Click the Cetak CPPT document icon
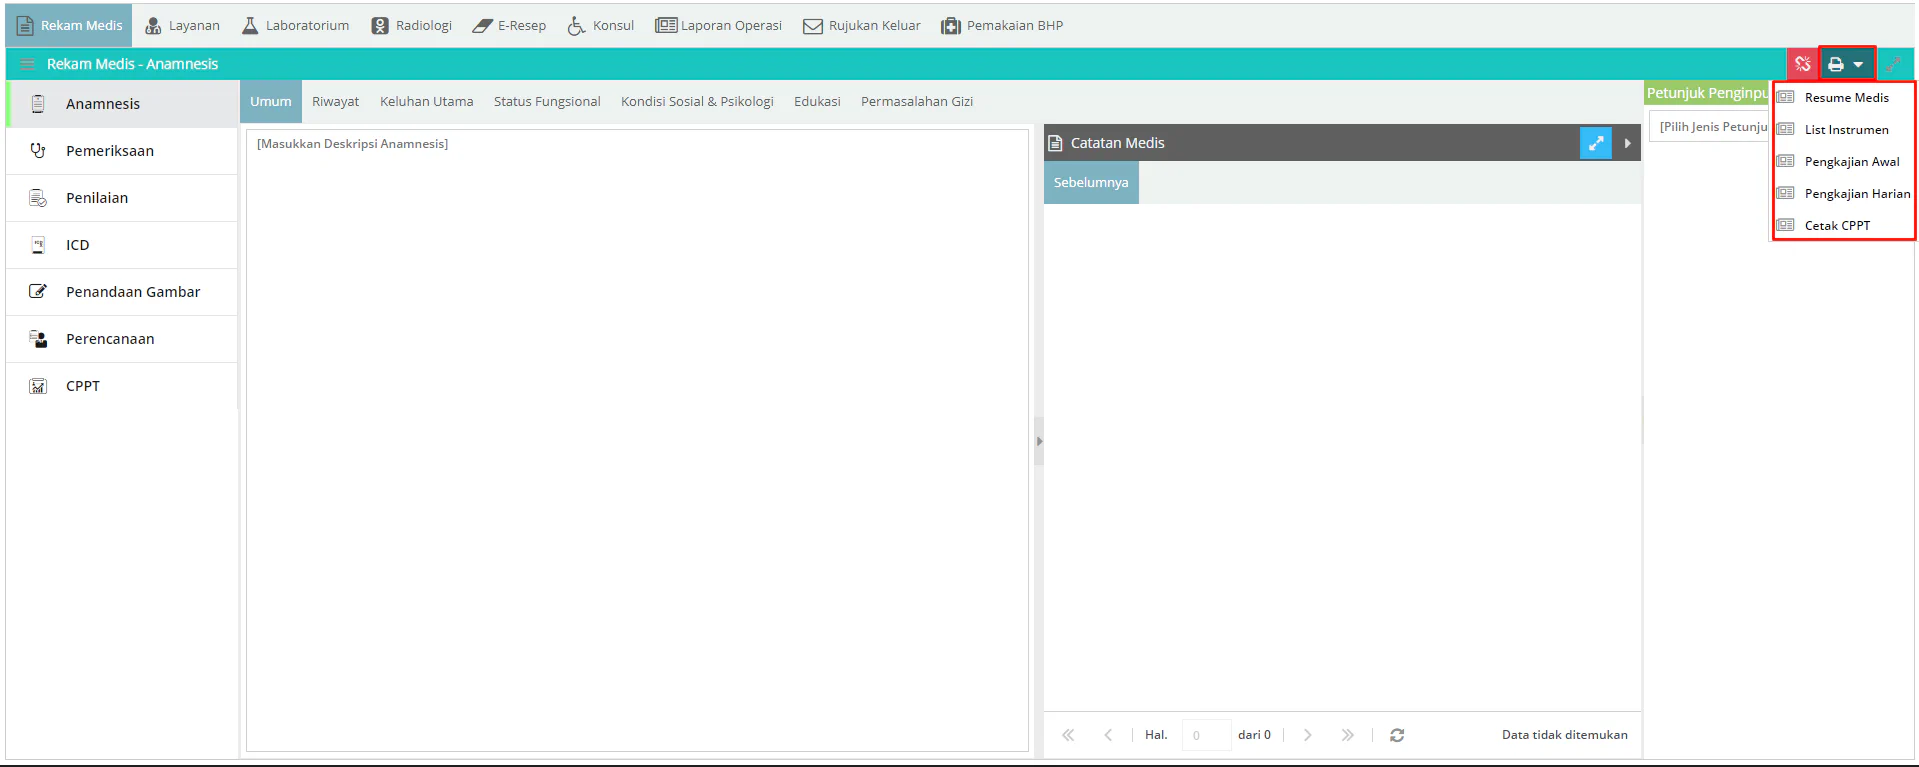Viewport: 1919px width, 767px height. [x=1785, y=225]
